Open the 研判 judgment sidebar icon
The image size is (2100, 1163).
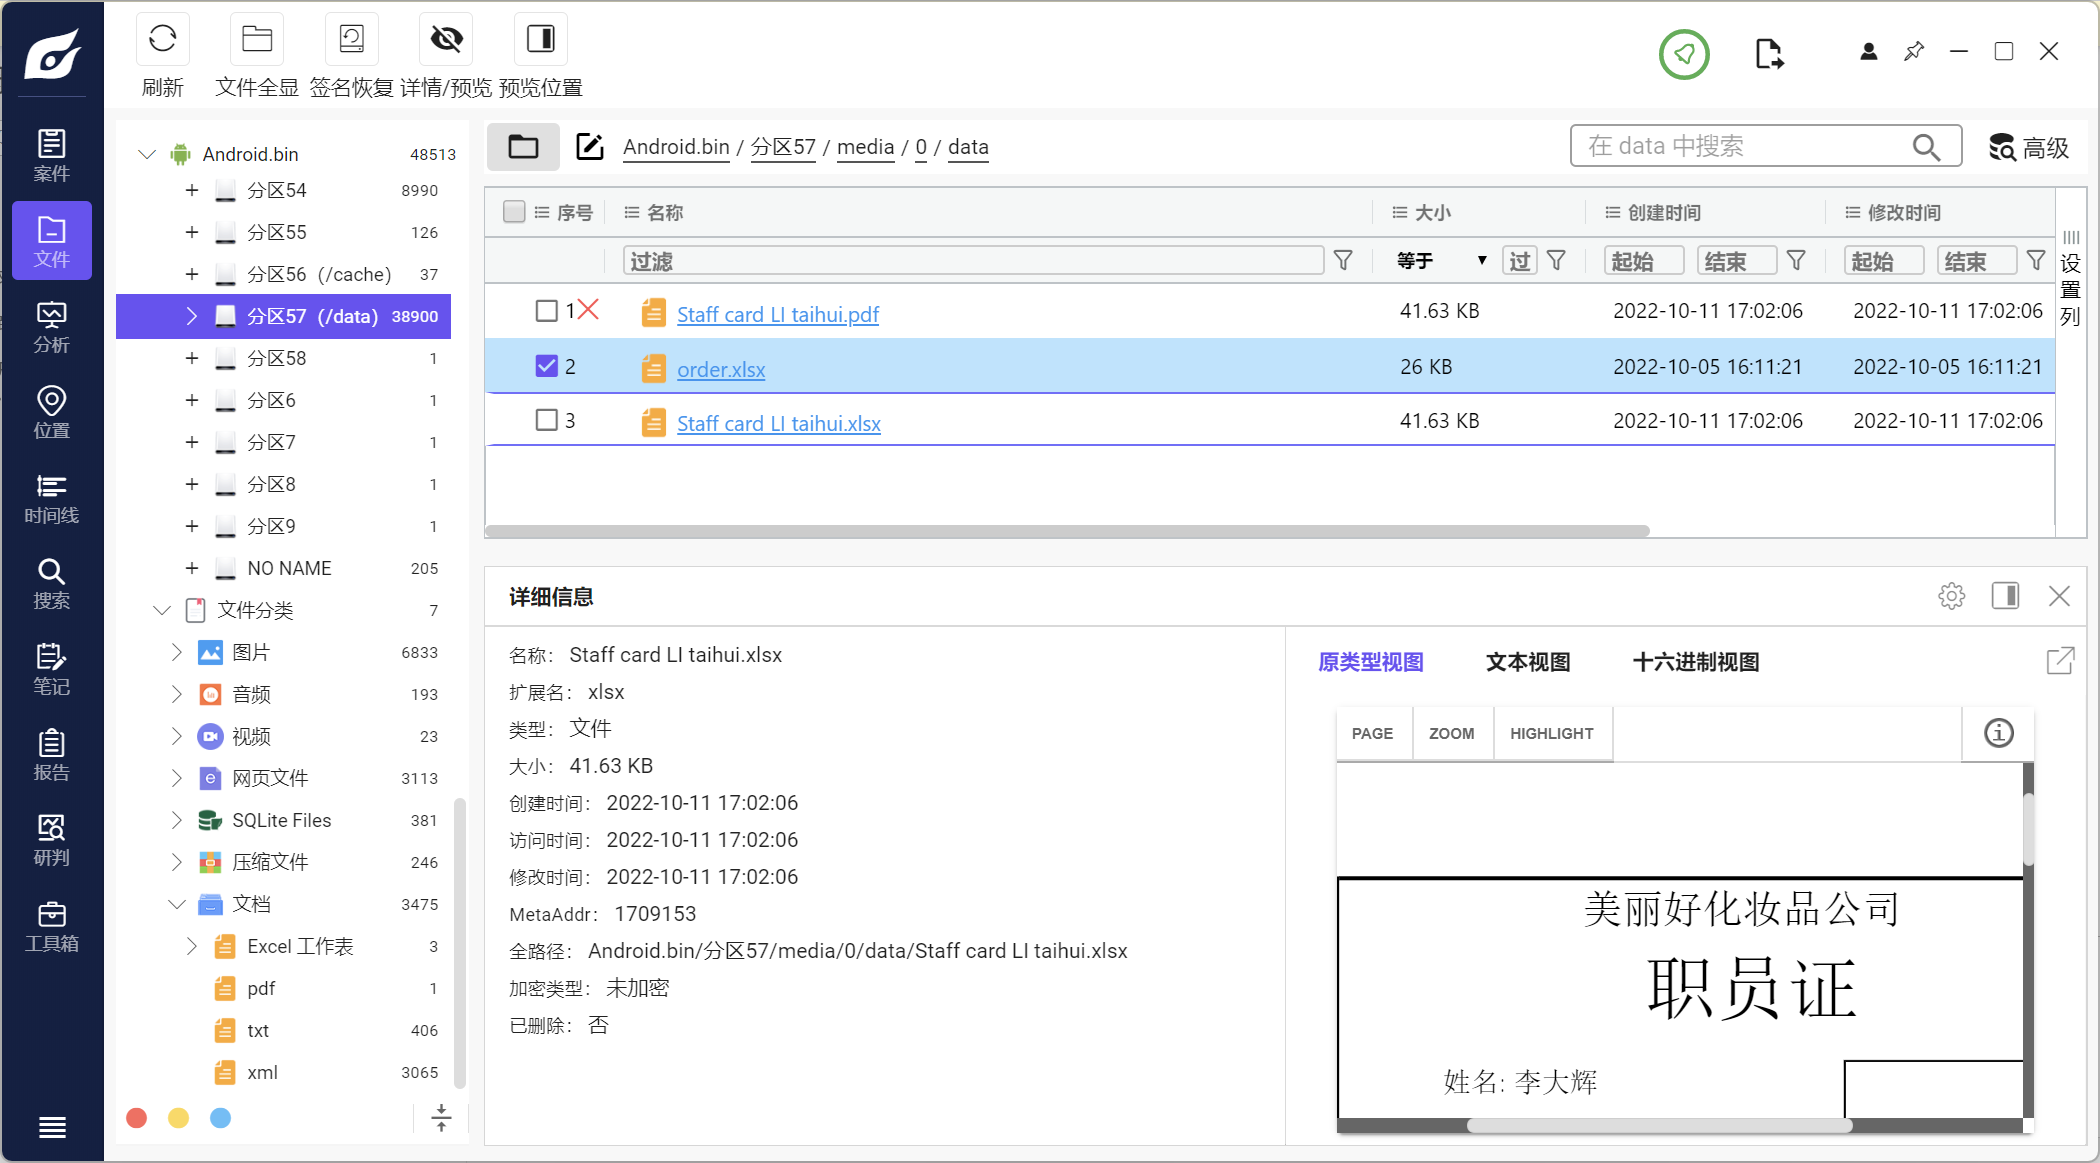coord(52,840)
